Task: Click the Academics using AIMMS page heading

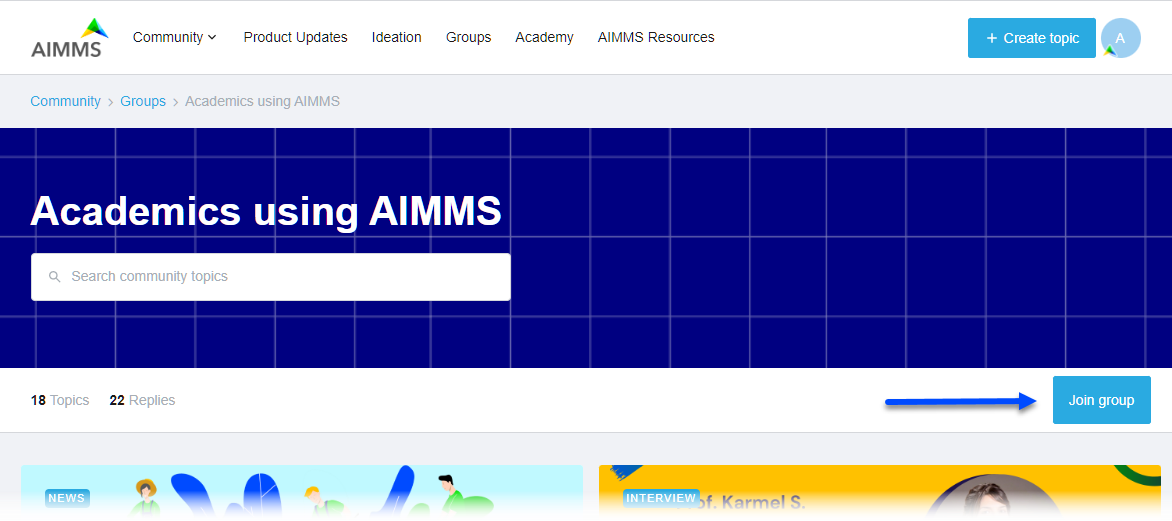Action: [x=265, y=211]
